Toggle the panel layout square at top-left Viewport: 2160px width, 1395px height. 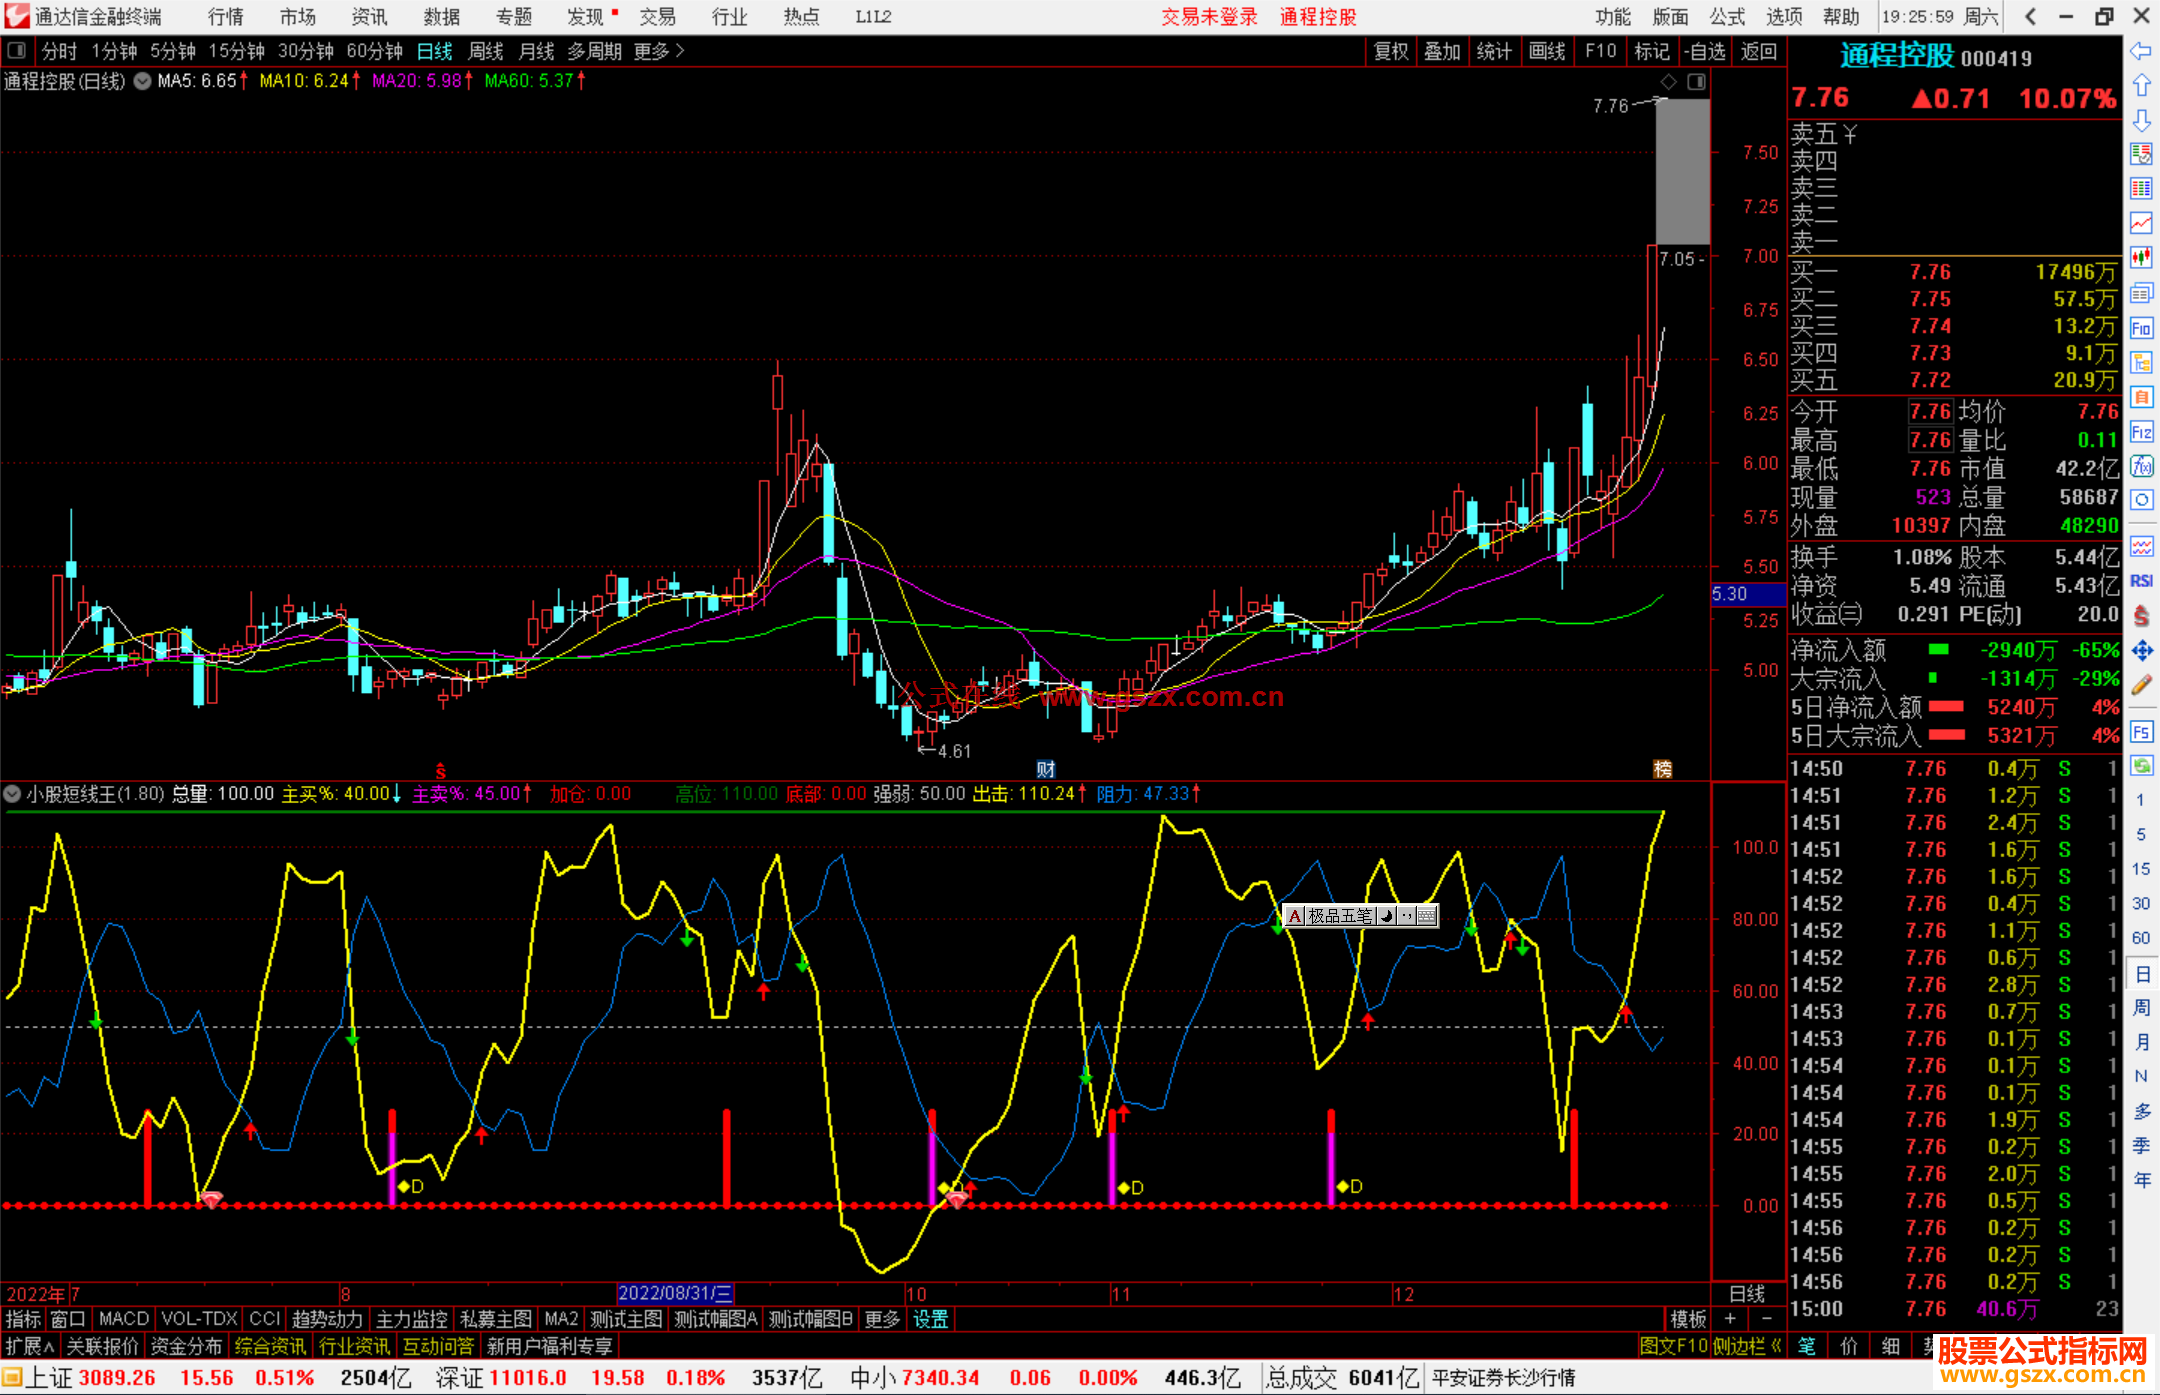point(17,50)
